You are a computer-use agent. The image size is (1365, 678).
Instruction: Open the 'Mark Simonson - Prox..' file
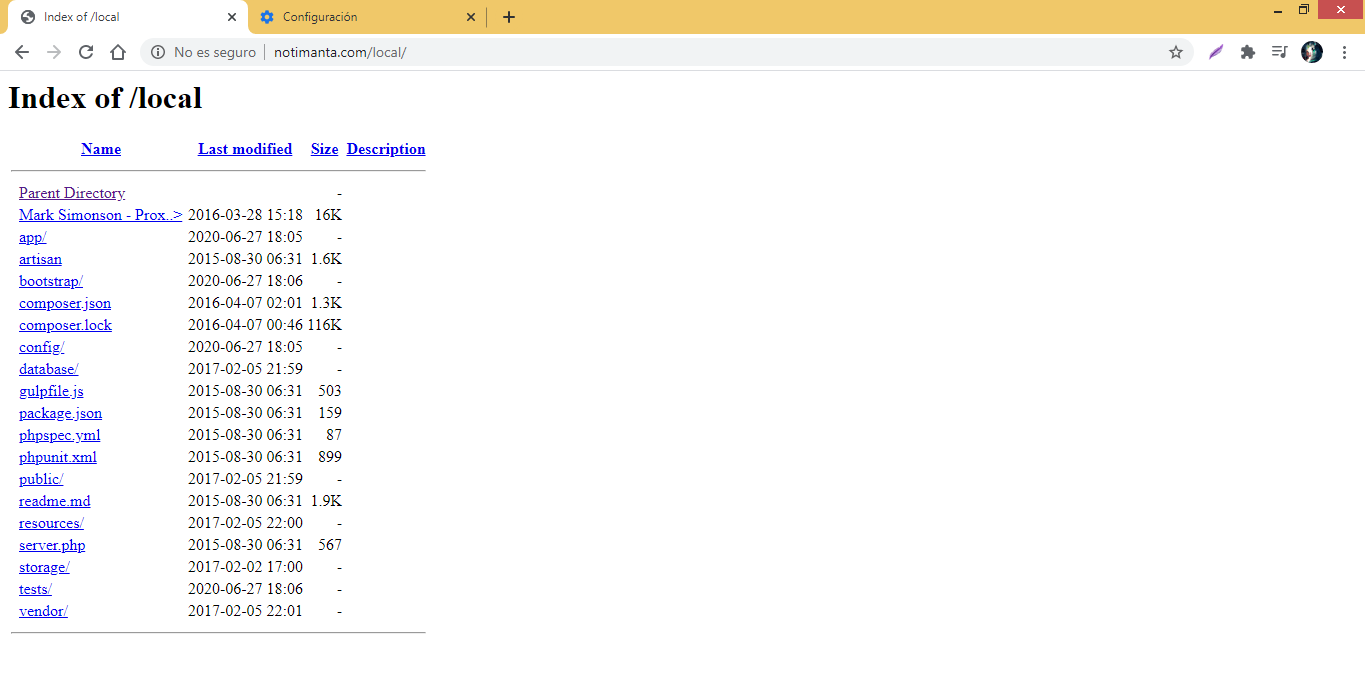(100, 215)
